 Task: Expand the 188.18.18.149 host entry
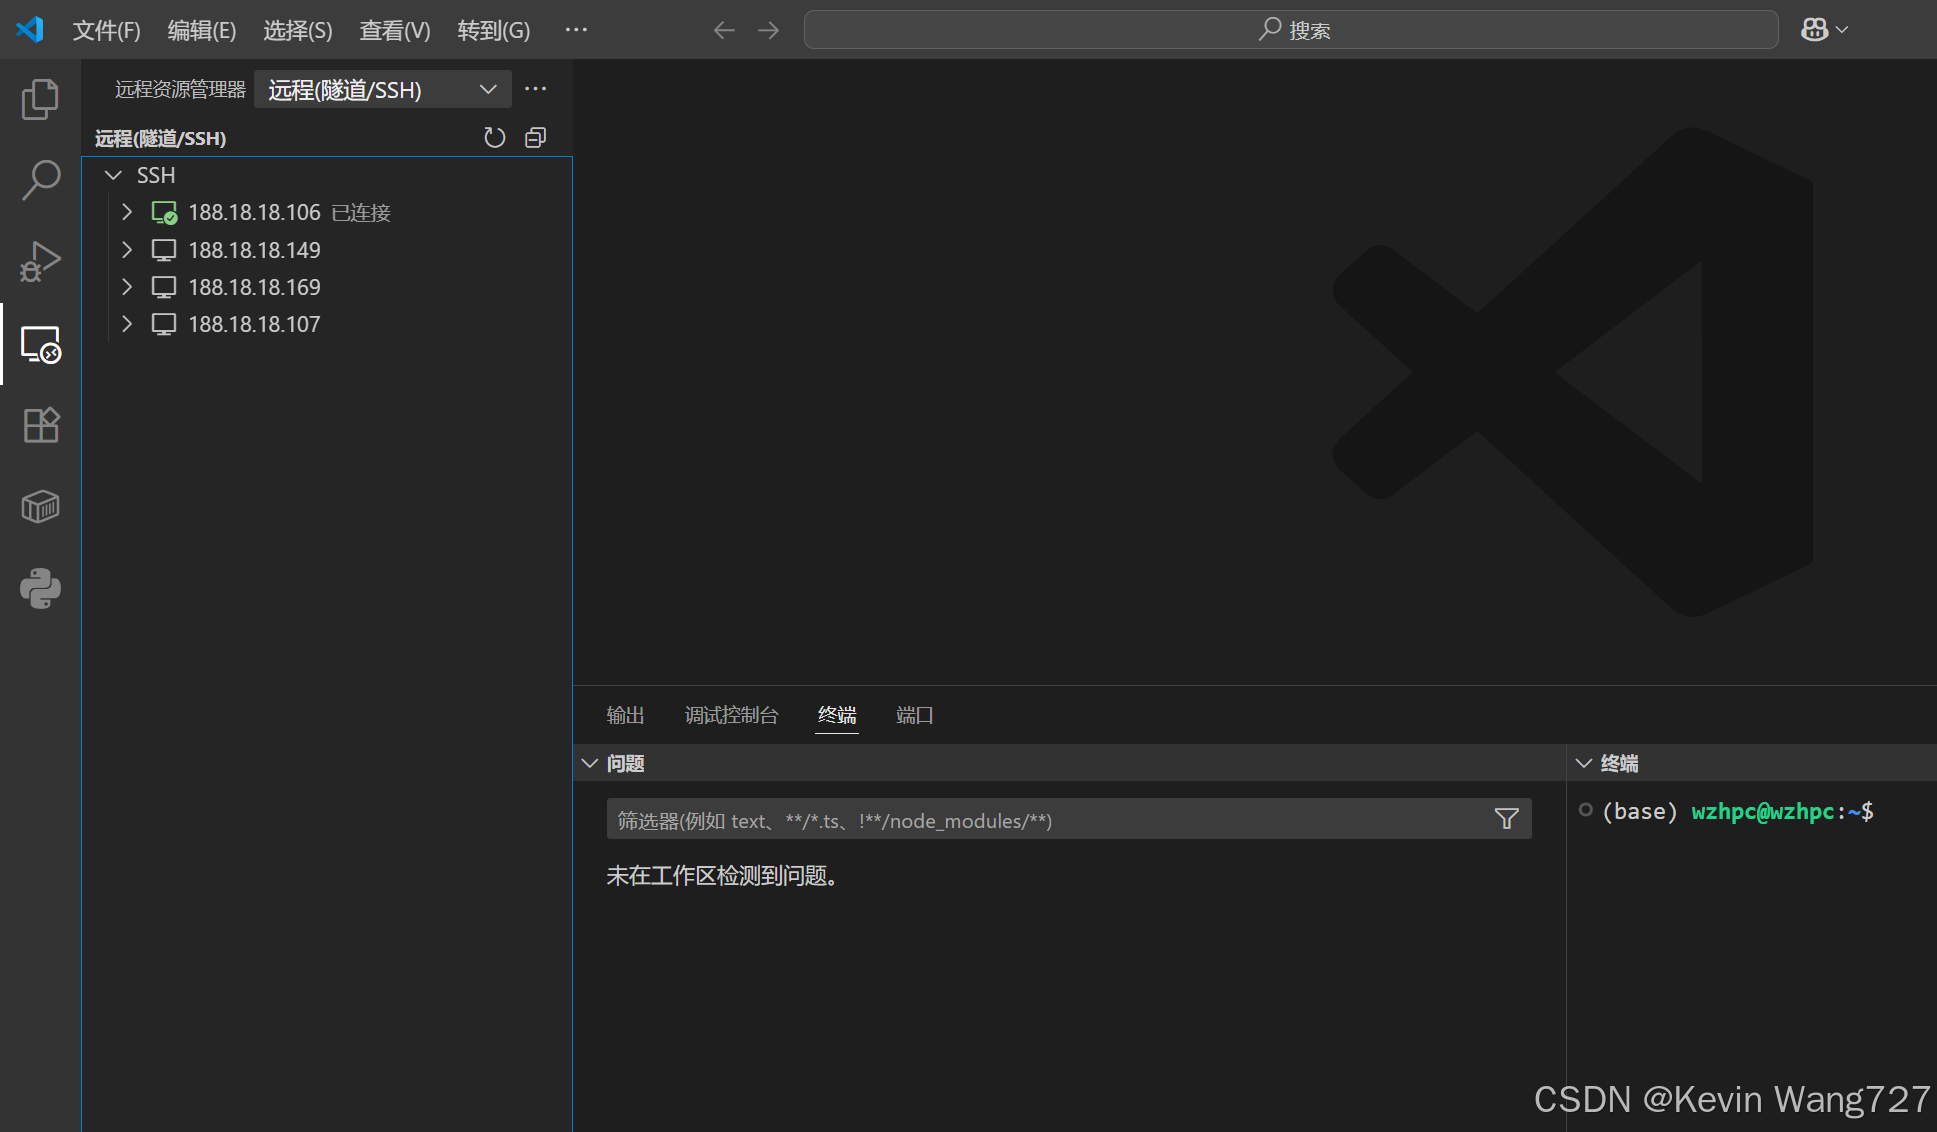coord(127,249)
